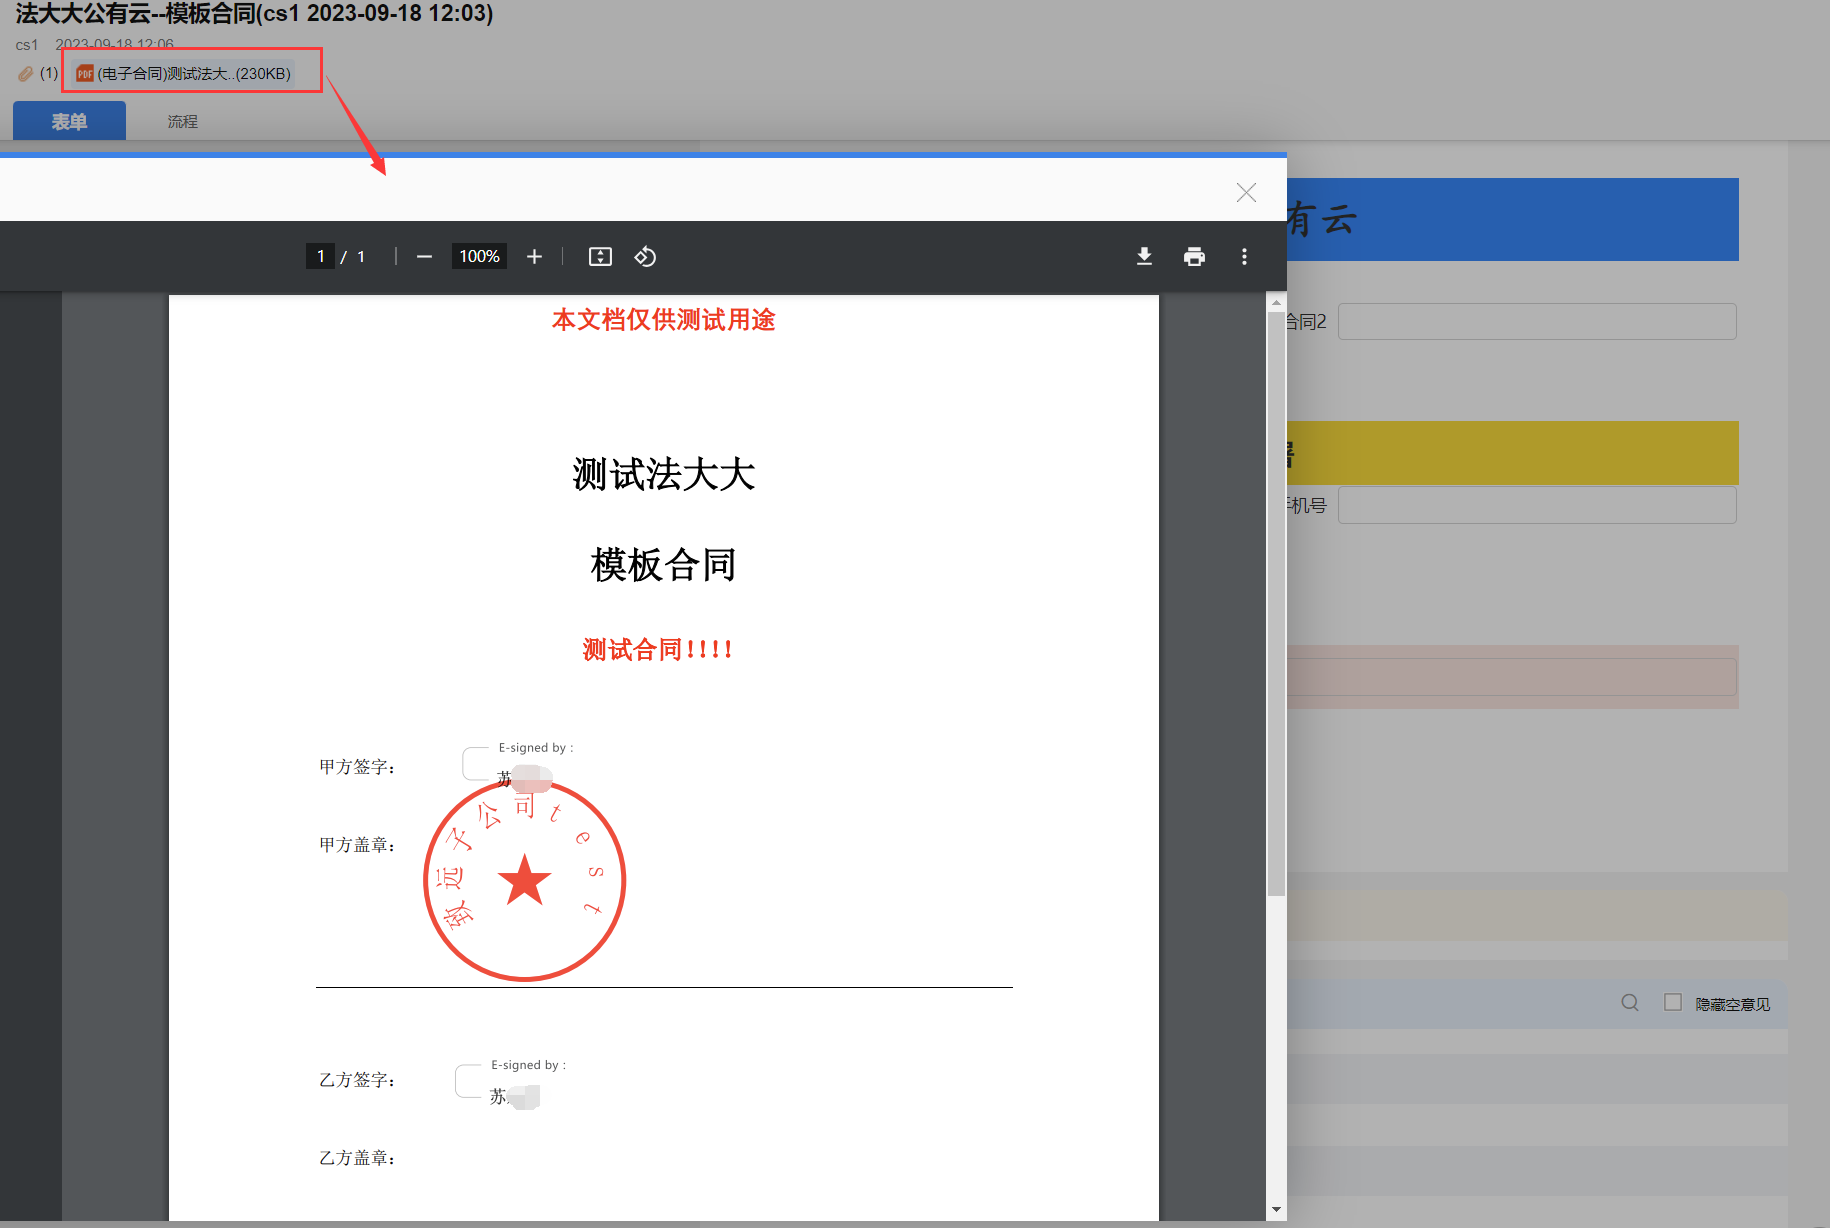Switch to the 流程 tab
Screen dimensions: 1830x1228
(182, 122)
